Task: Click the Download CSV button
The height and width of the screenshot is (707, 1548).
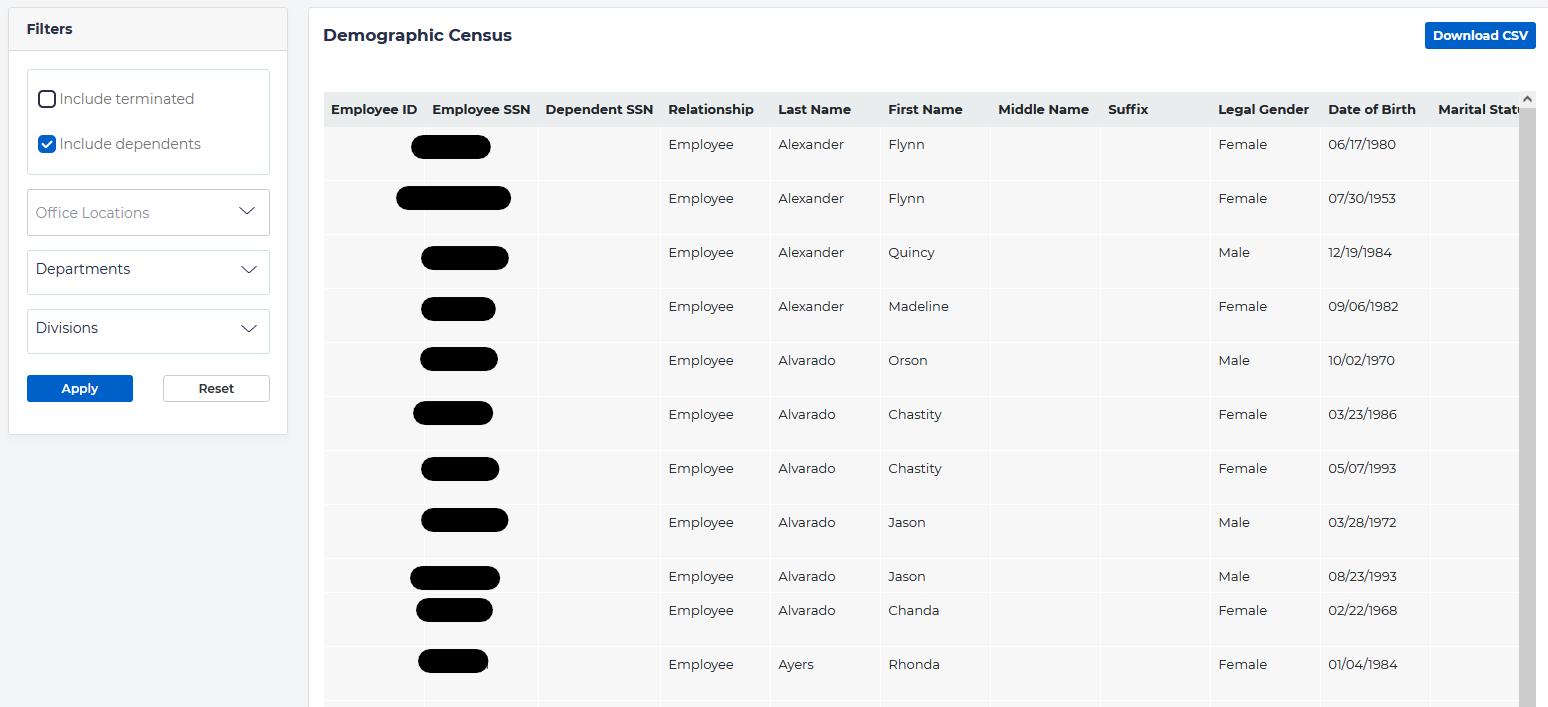Action: [1480, 35]
